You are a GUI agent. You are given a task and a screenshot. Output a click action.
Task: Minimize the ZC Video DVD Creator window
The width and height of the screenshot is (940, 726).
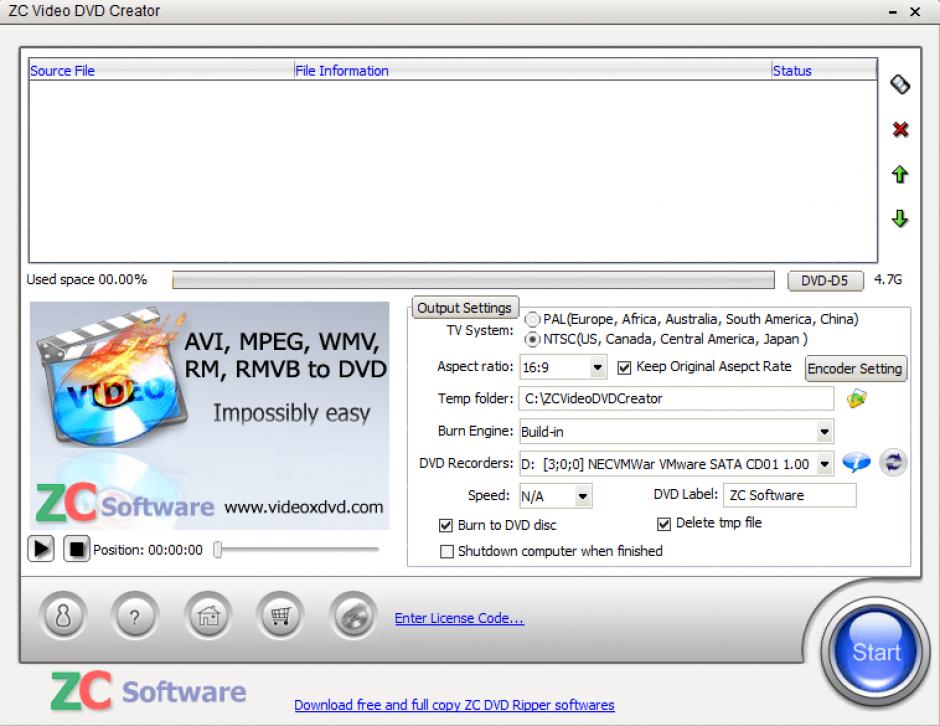coord(892,12)
